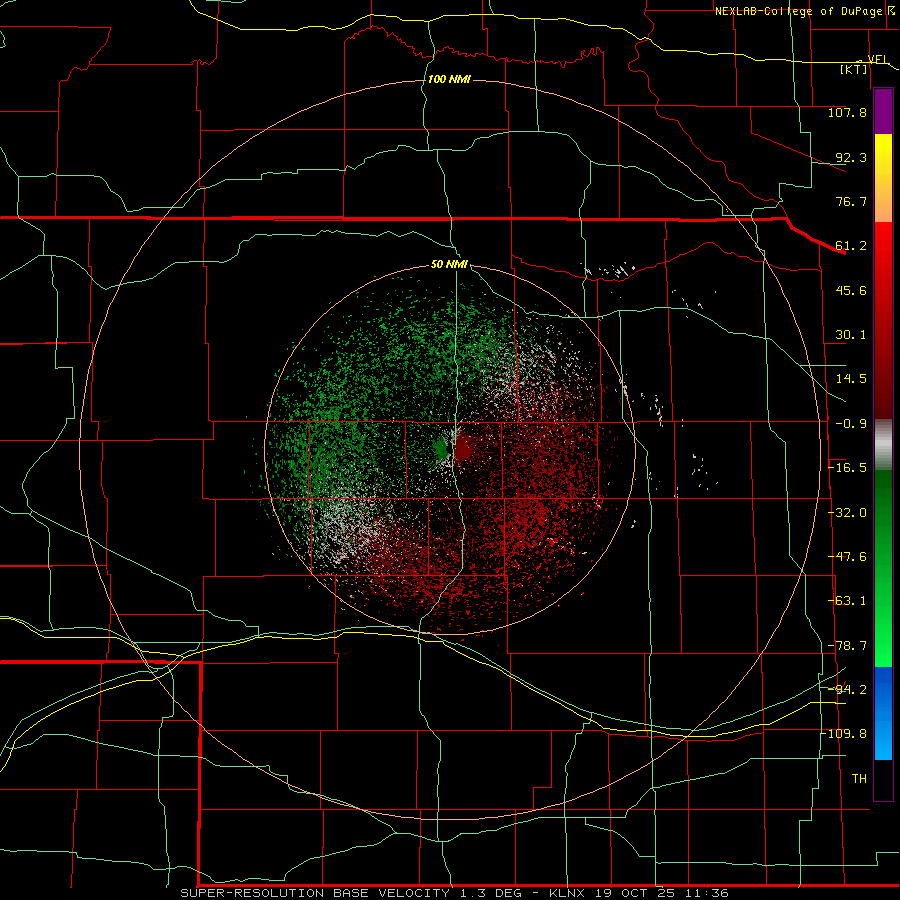Screen dimensions: 900x900
Task: Click the -94.2 velocity scale value
Action: pos(847,690)
